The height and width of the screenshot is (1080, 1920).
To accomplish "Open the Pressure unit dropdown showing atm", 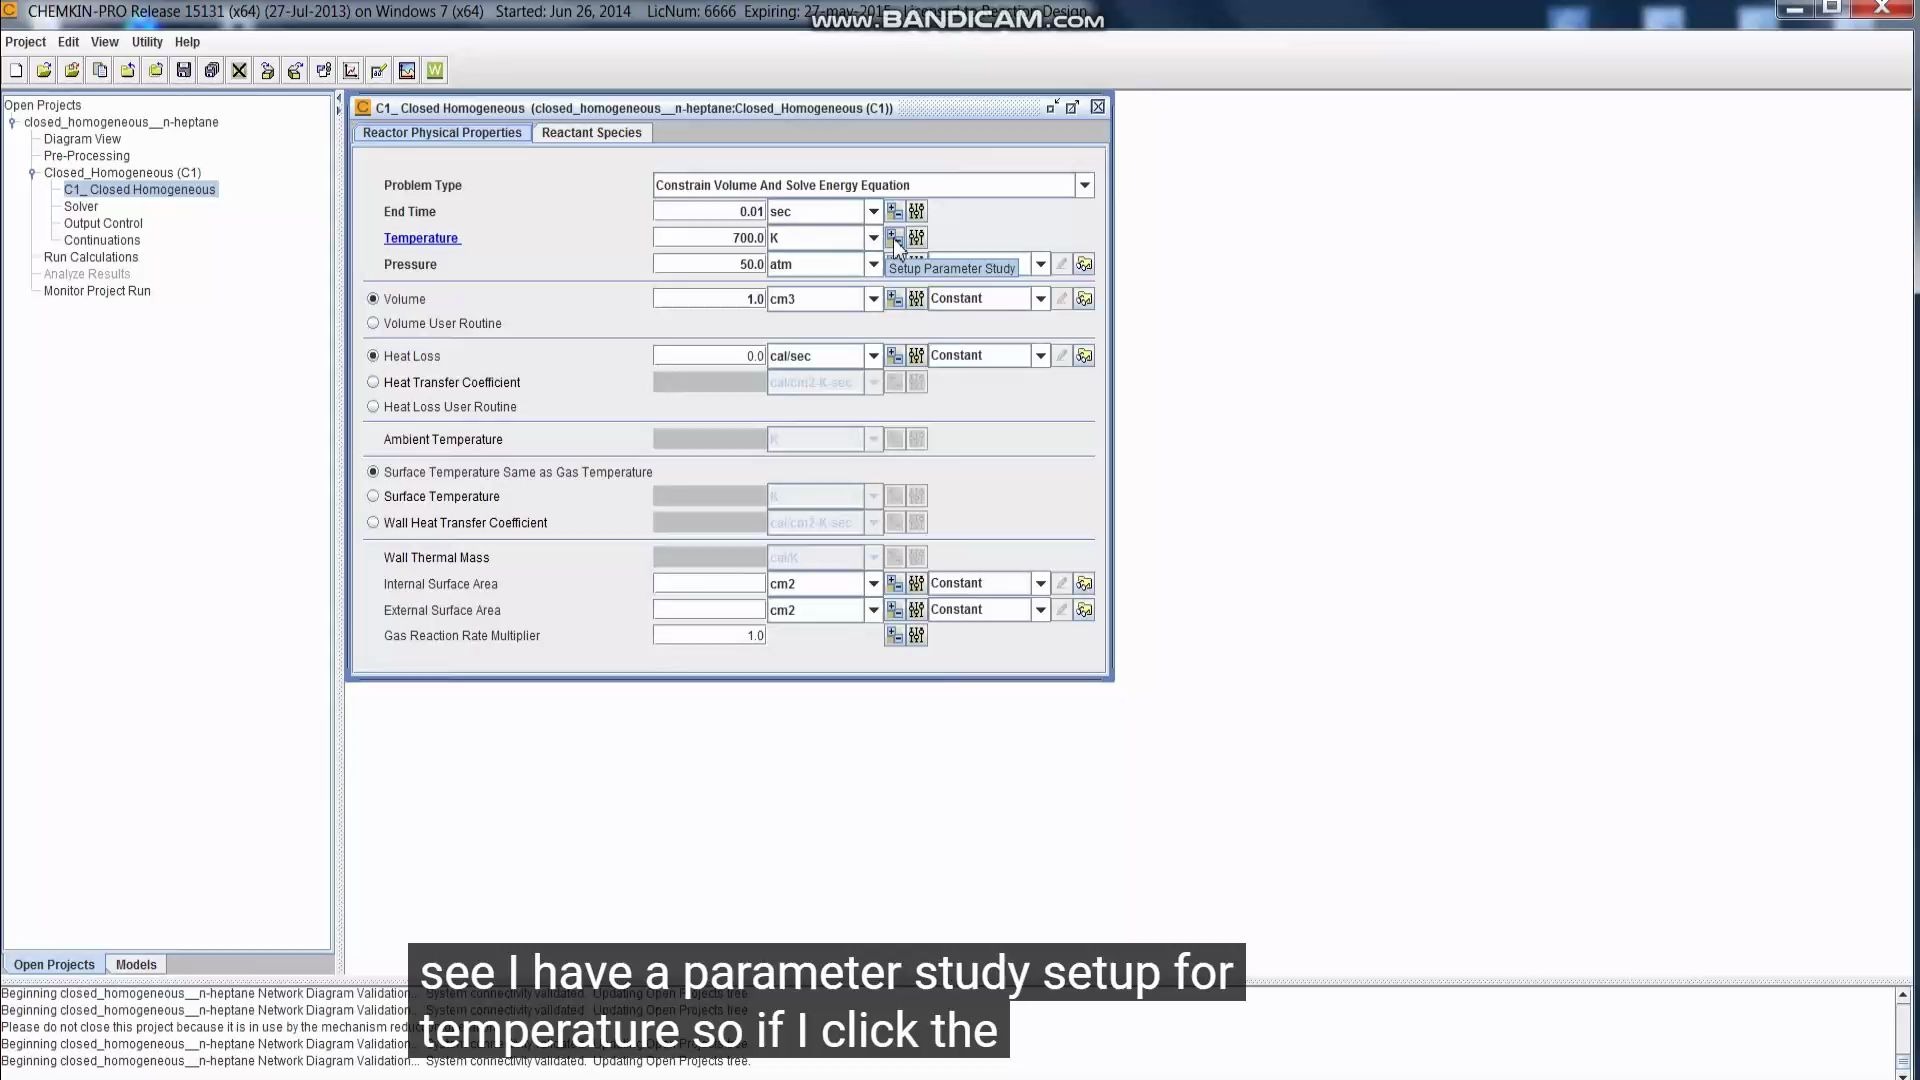I will click(x=873, y=264).
